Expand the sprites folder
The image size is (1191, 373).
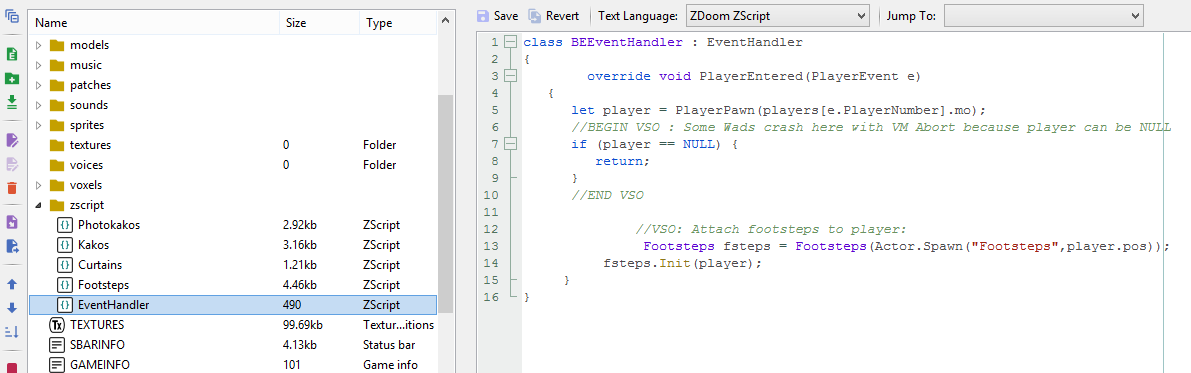click(38, 125)
